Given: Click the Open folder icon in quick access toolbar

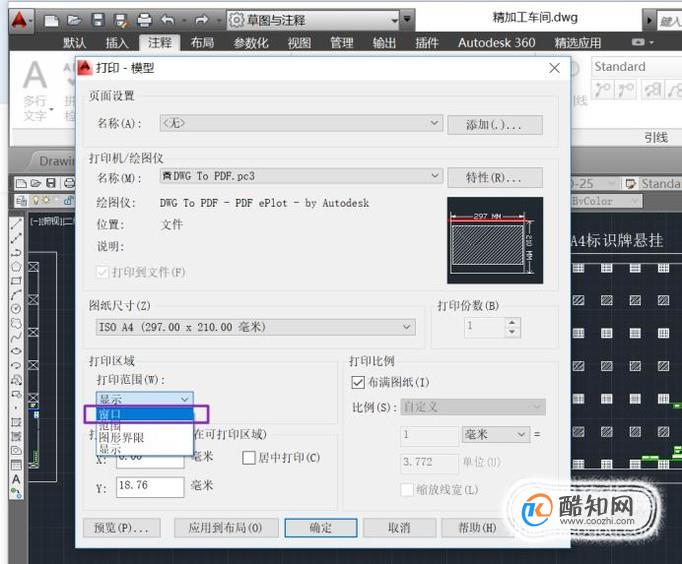Looking at the screenshot, I should (x=74, y=20).
